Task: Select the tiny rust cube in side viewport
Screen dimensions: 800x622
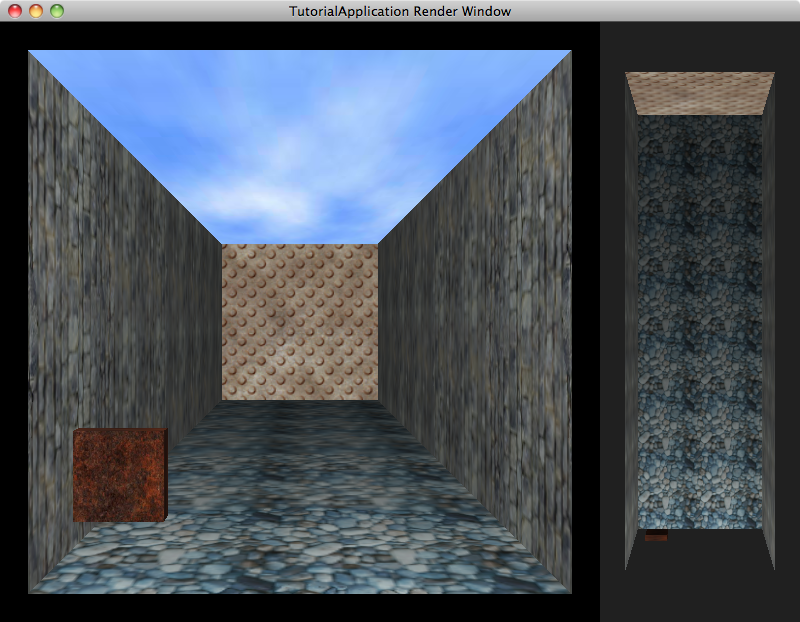Action: click(656, 536)
